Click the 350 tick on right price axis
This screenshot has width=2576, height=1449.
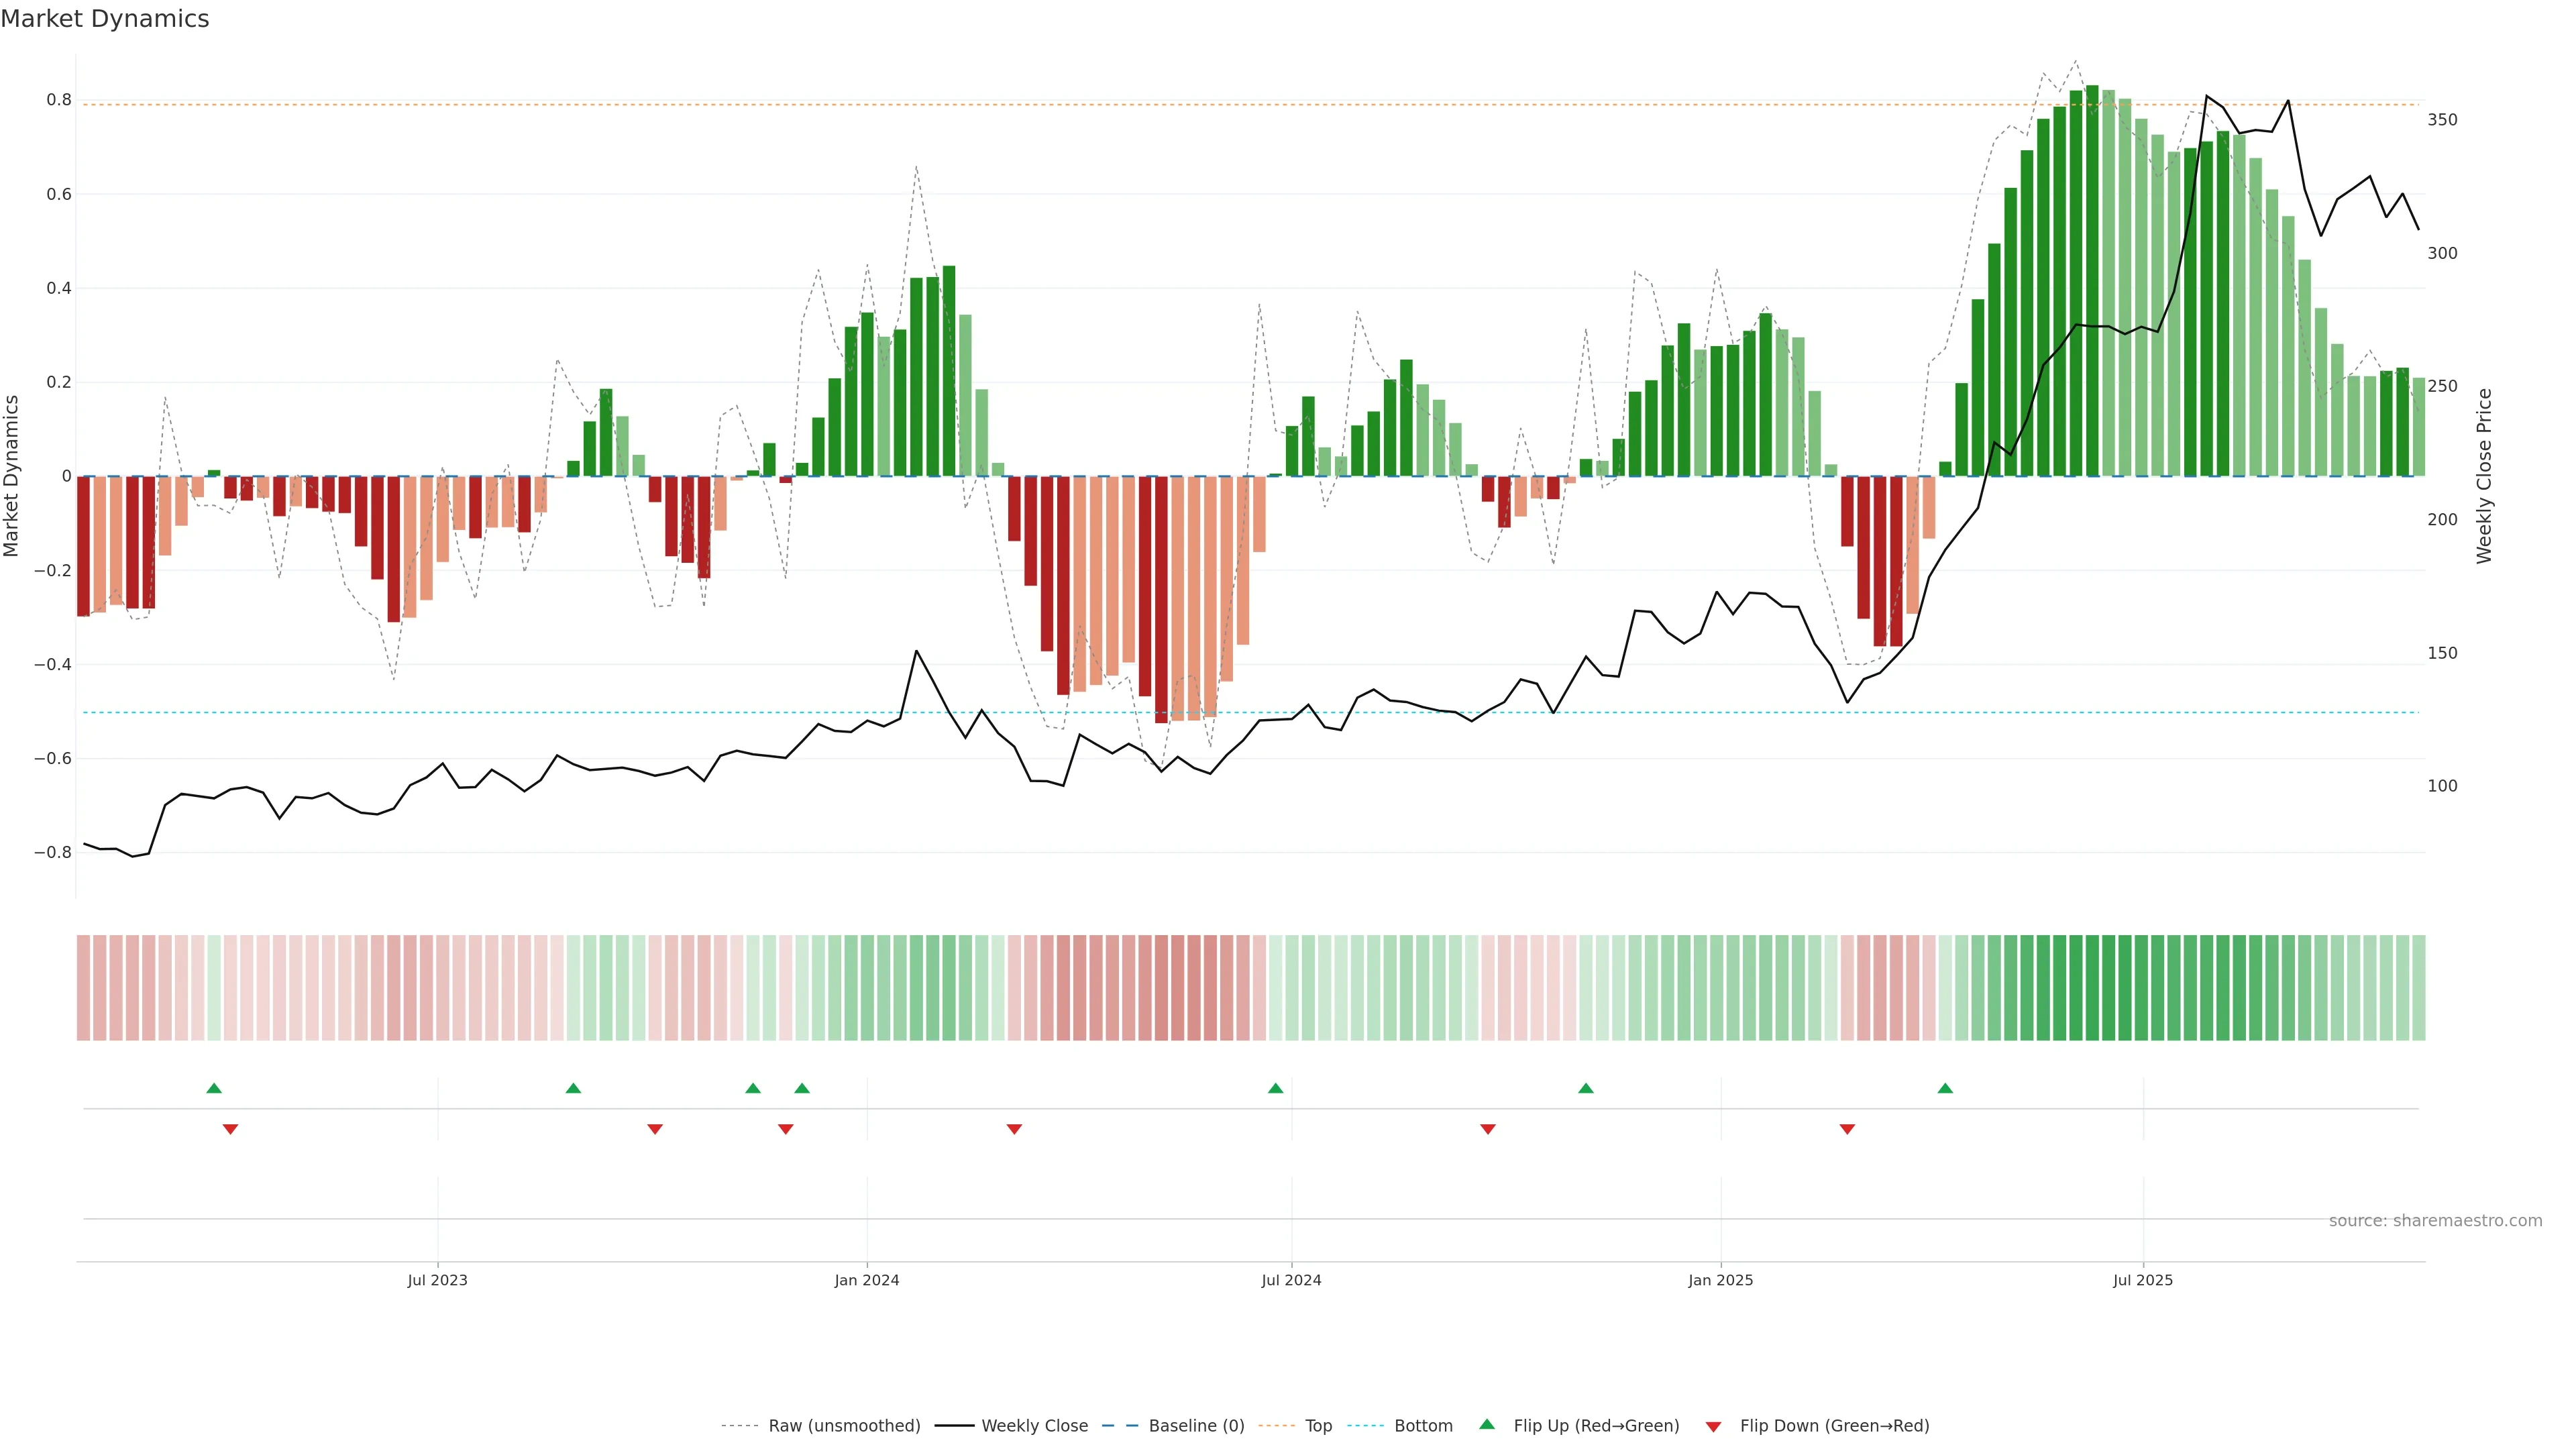2442,120
